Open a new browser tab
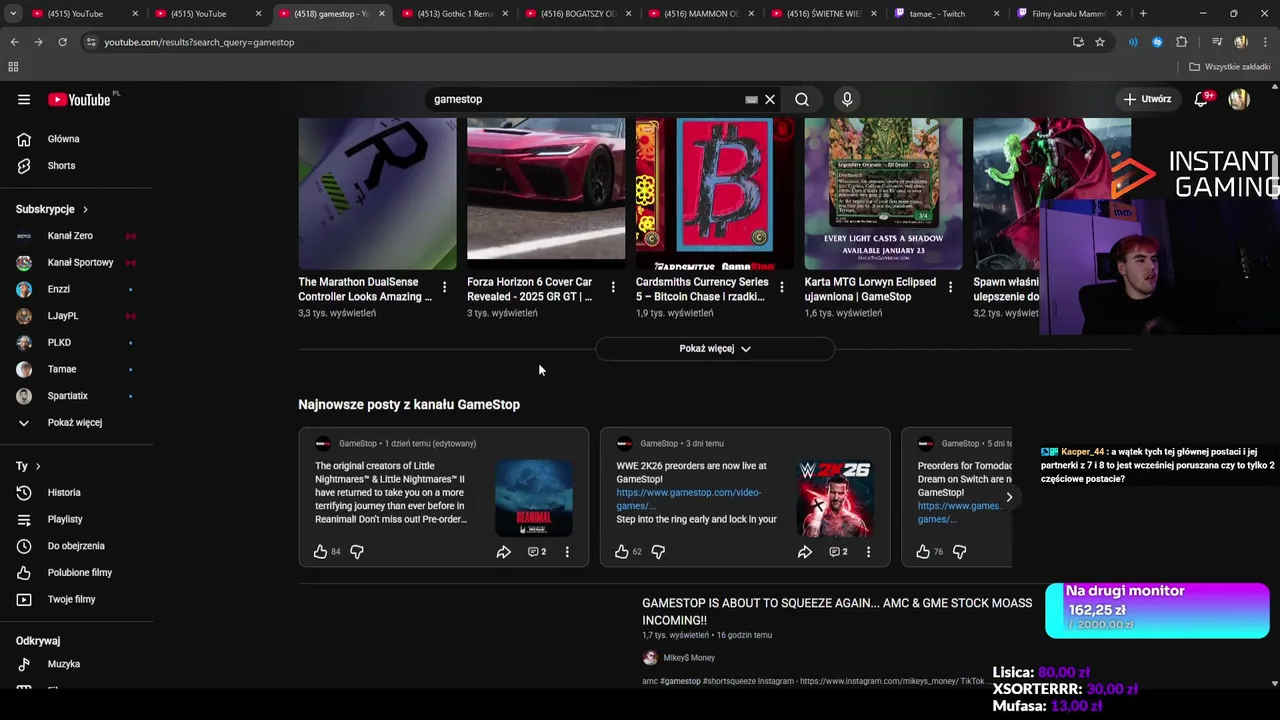Image resolution: width=1280 pixels, height=720 pixels. click(x=1143, y=14)
